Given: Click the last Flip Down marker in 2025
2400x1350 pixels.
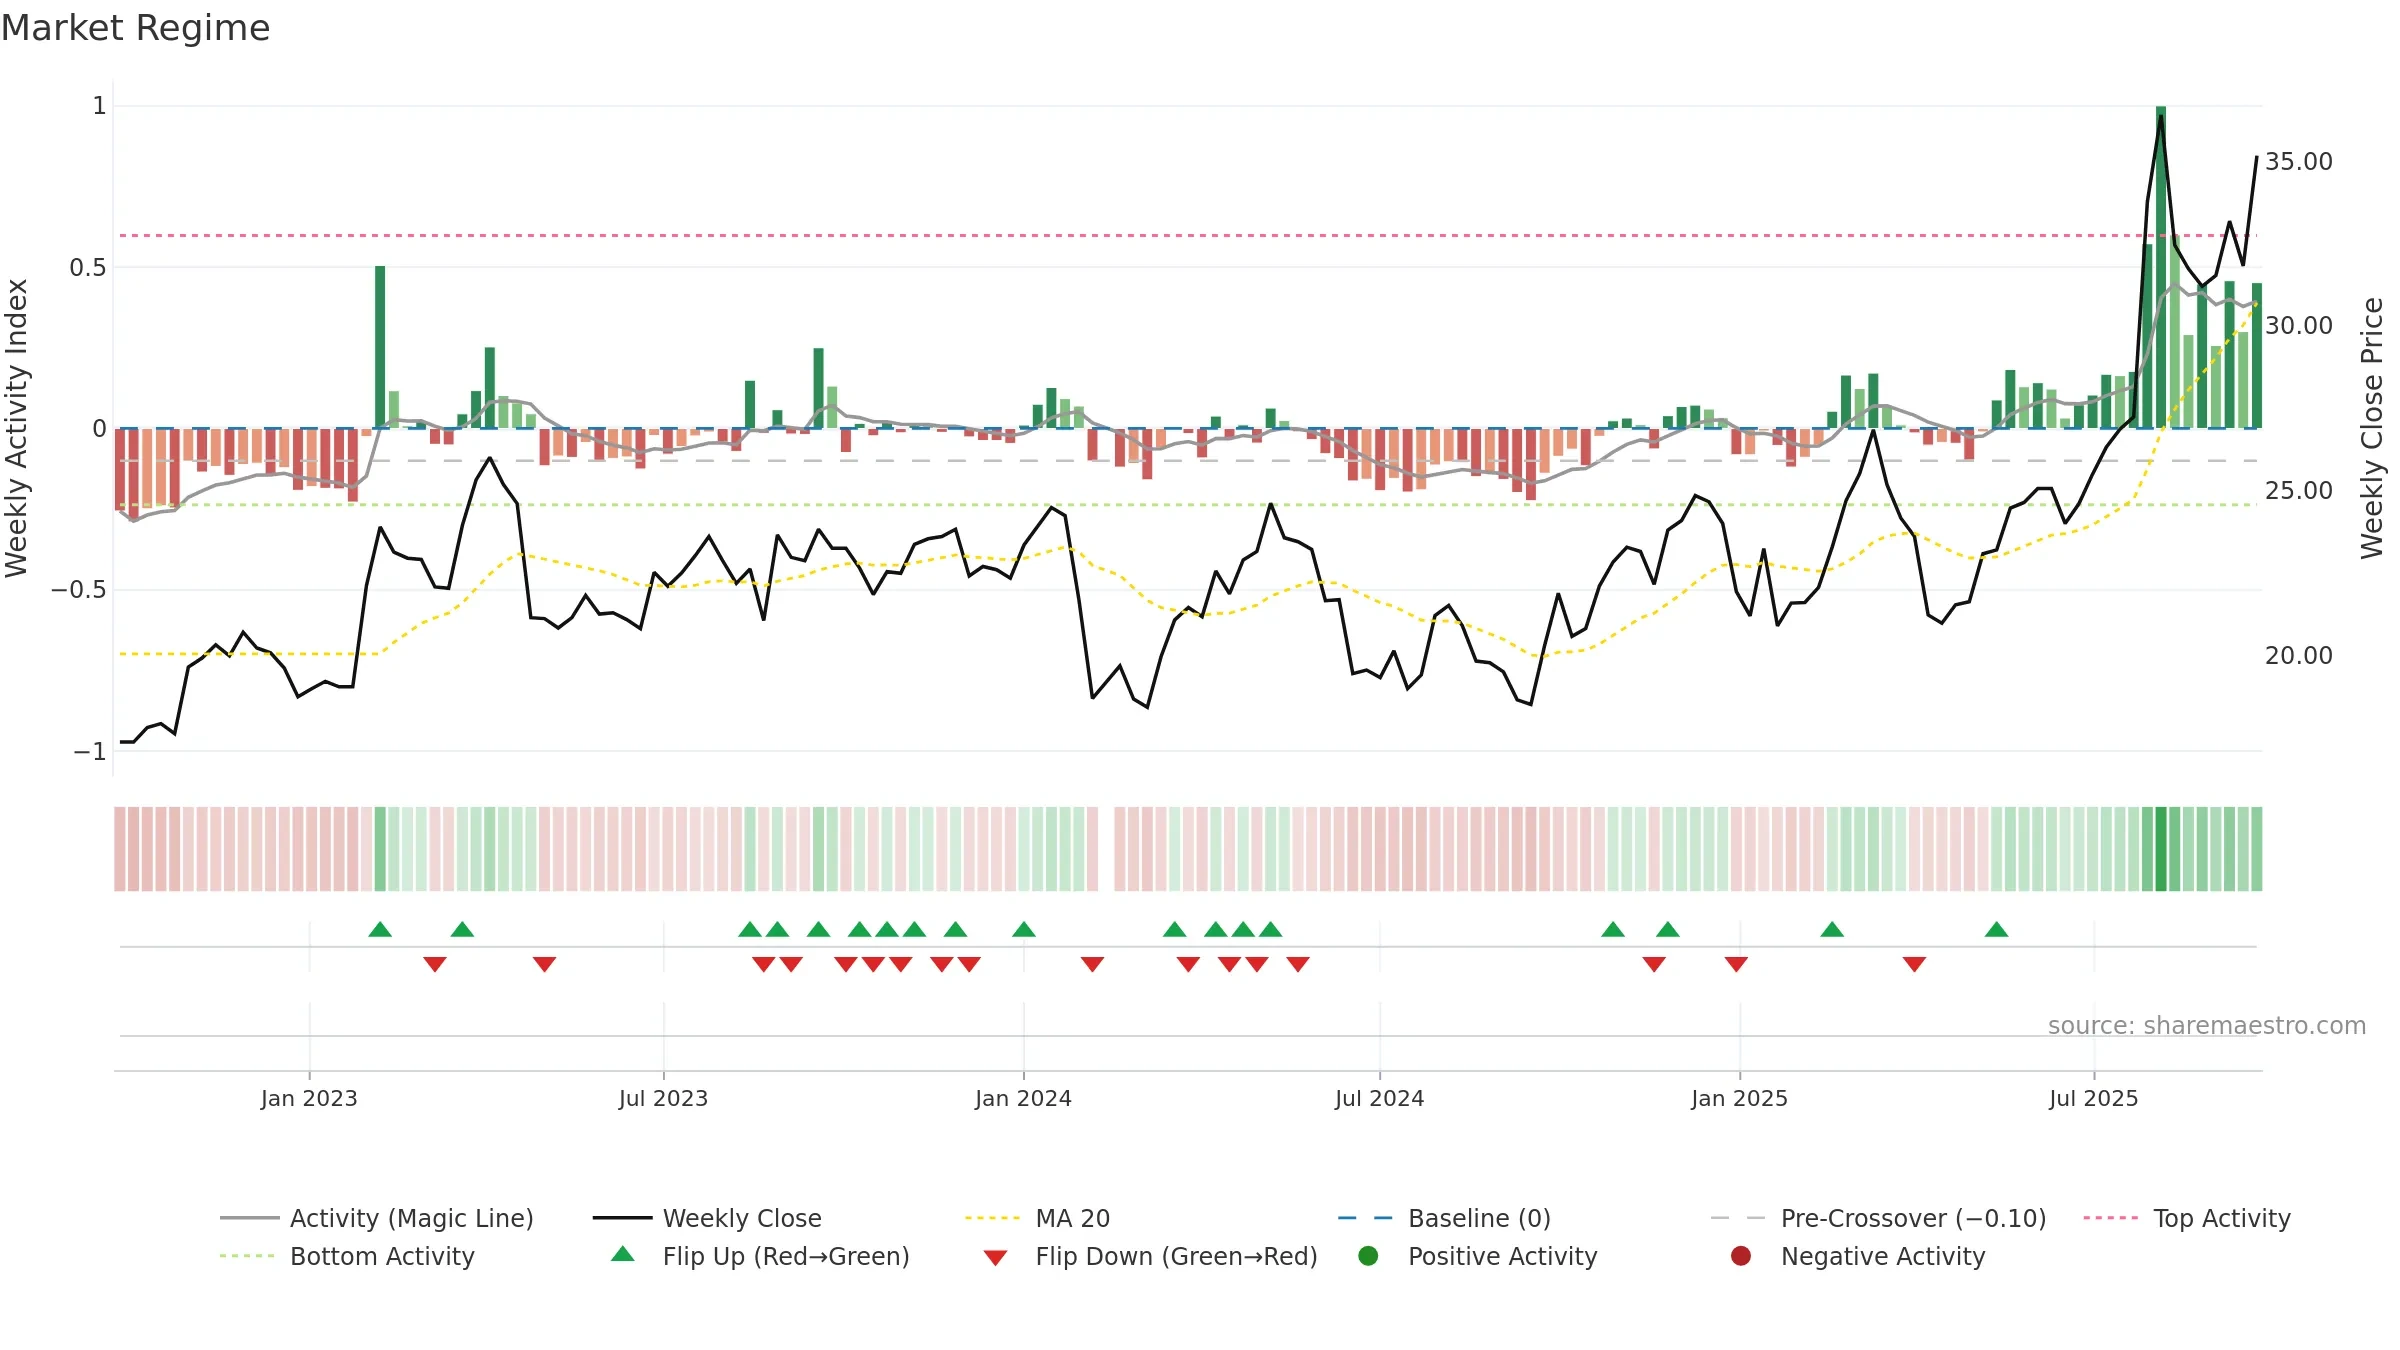Looking at the screenshot, I should [x=1914, y=964].
